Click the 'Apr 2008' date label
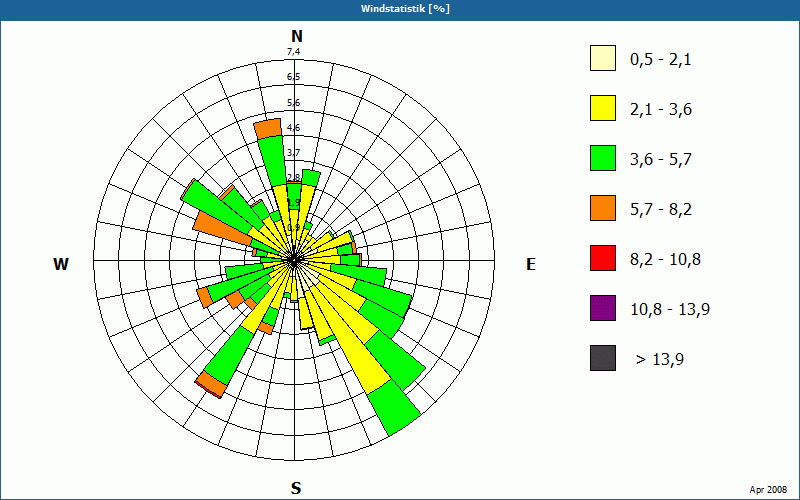800x500 pixels. click(x=768, y=490)
